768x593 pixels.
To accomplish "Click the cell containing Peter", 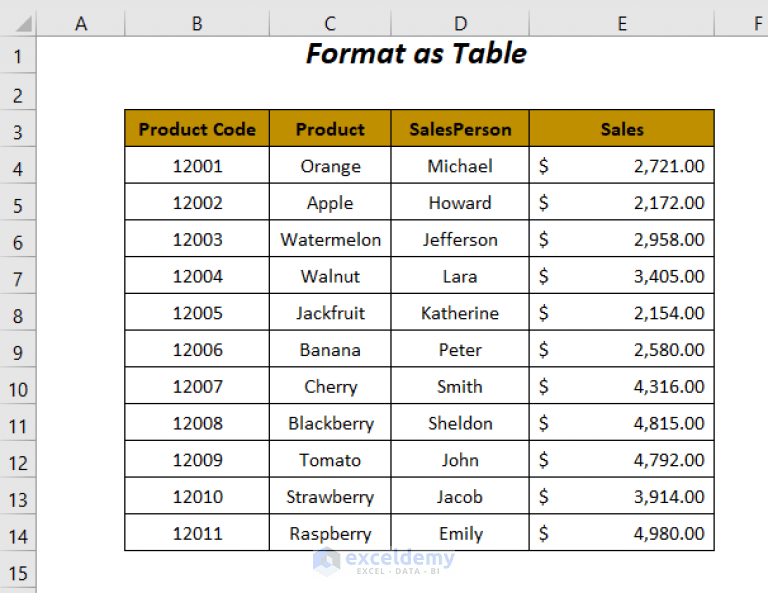I will [460, 349].
